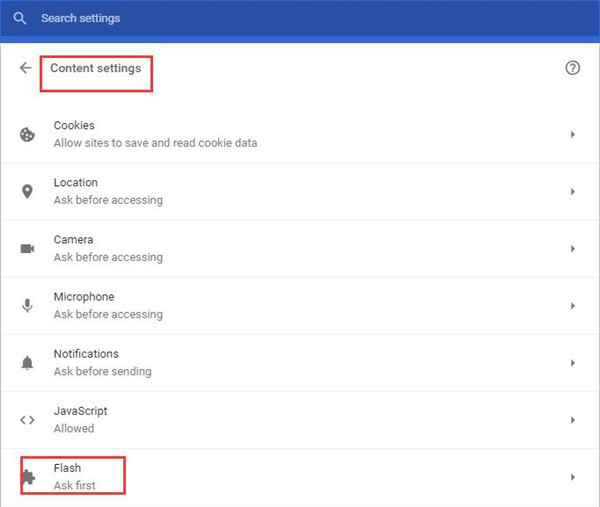Open help with the question mark icon

point(572,68)
